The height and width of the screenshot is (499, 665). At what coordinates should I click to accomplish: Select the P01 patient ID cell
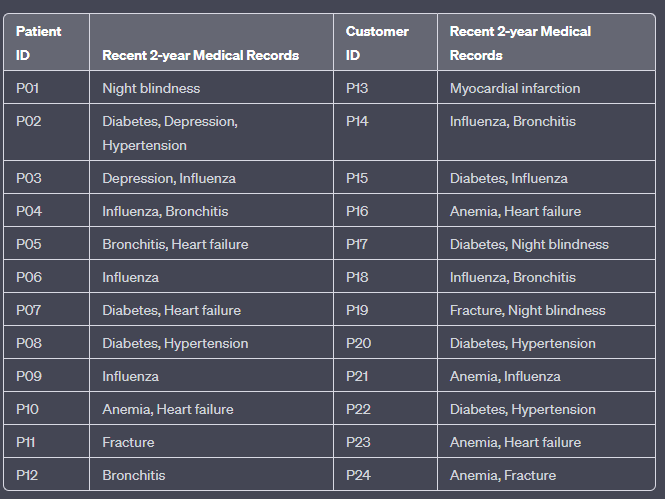(47, 88)
